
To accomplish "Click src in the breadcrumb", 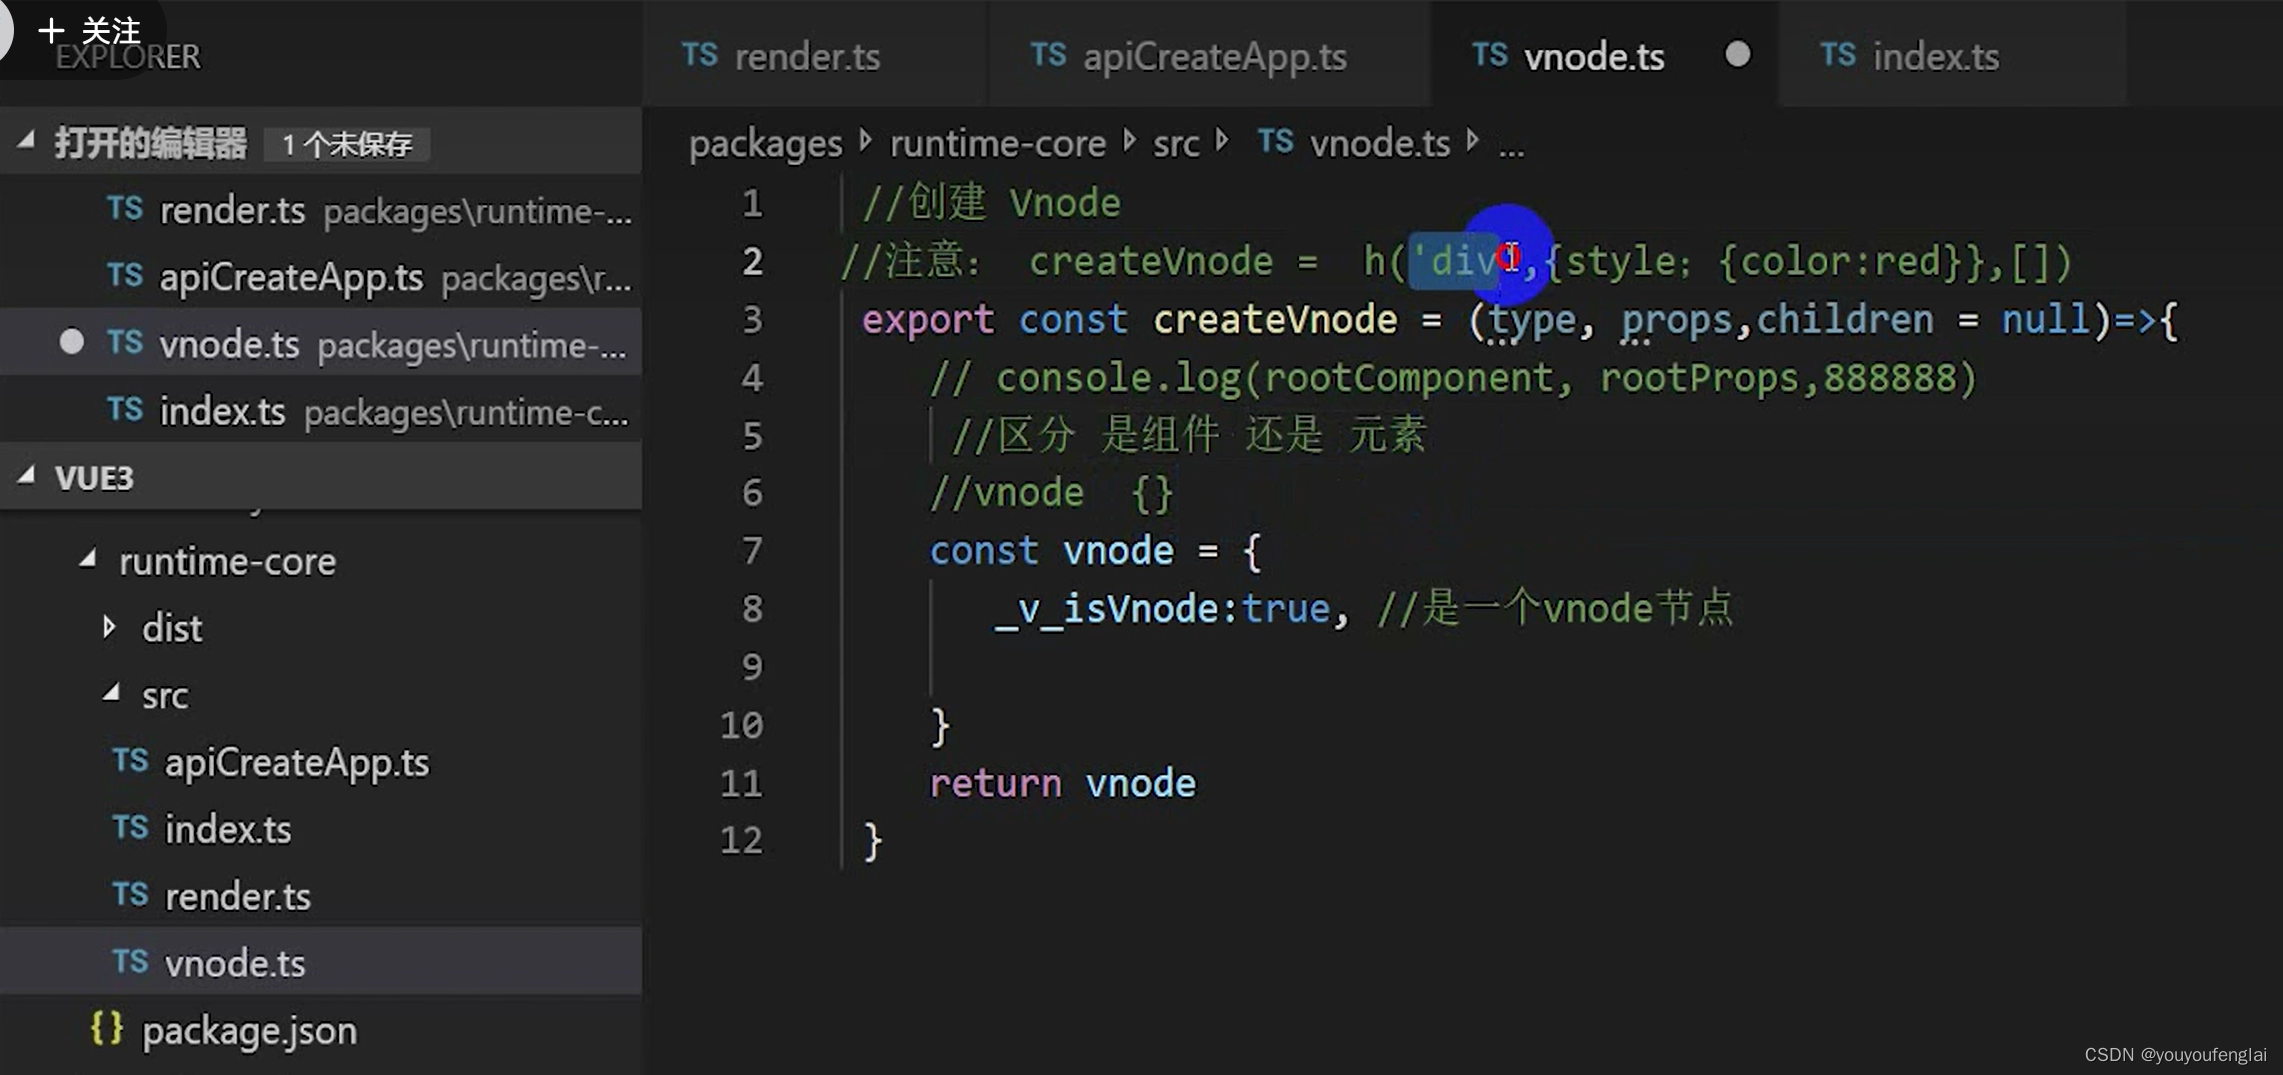I will click(1176, 144).
